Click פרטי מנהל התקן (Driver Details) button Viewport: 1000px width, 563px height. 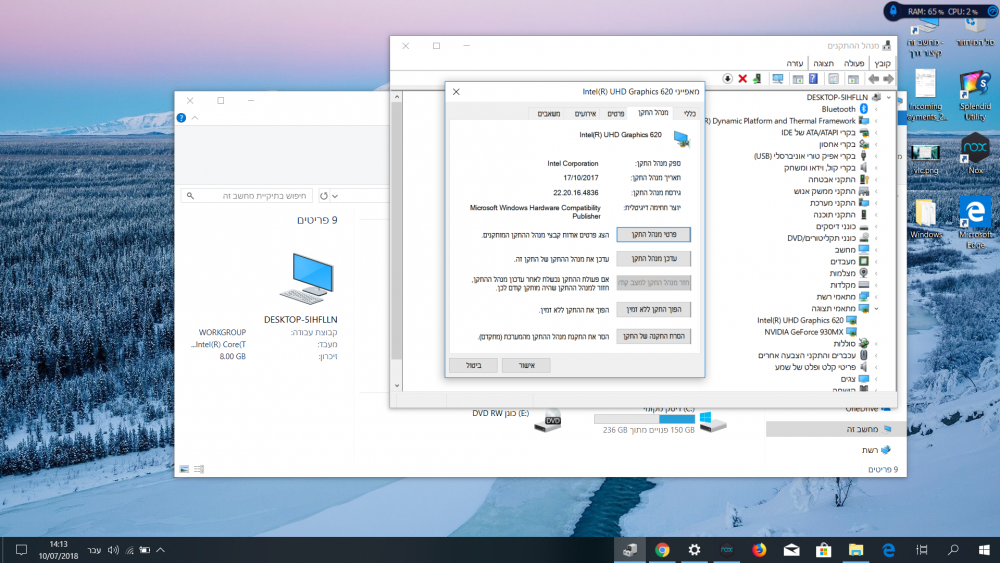click(653, 235)
